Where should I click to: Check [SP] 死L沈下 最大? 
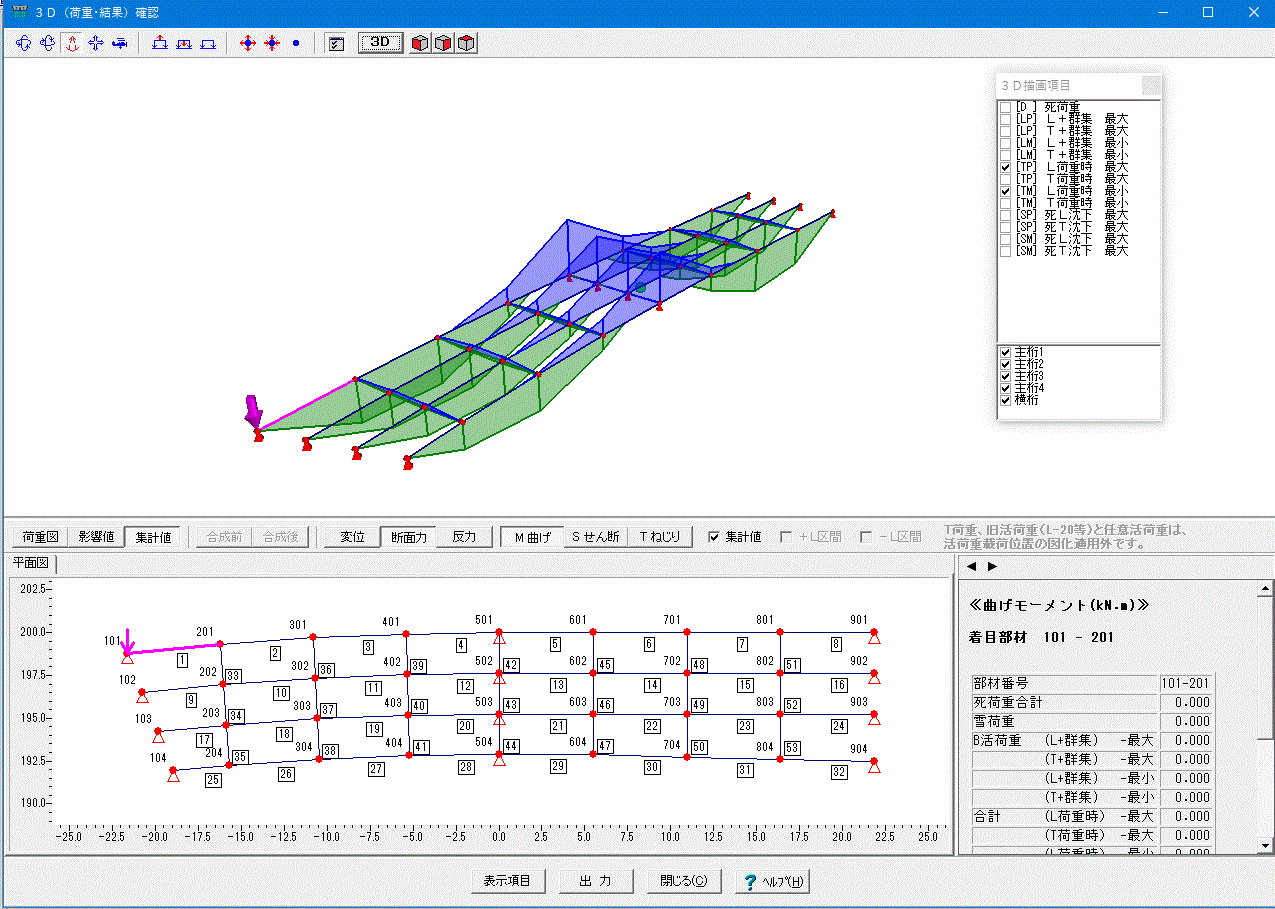pyautogui.click(x=1005, y=215)
